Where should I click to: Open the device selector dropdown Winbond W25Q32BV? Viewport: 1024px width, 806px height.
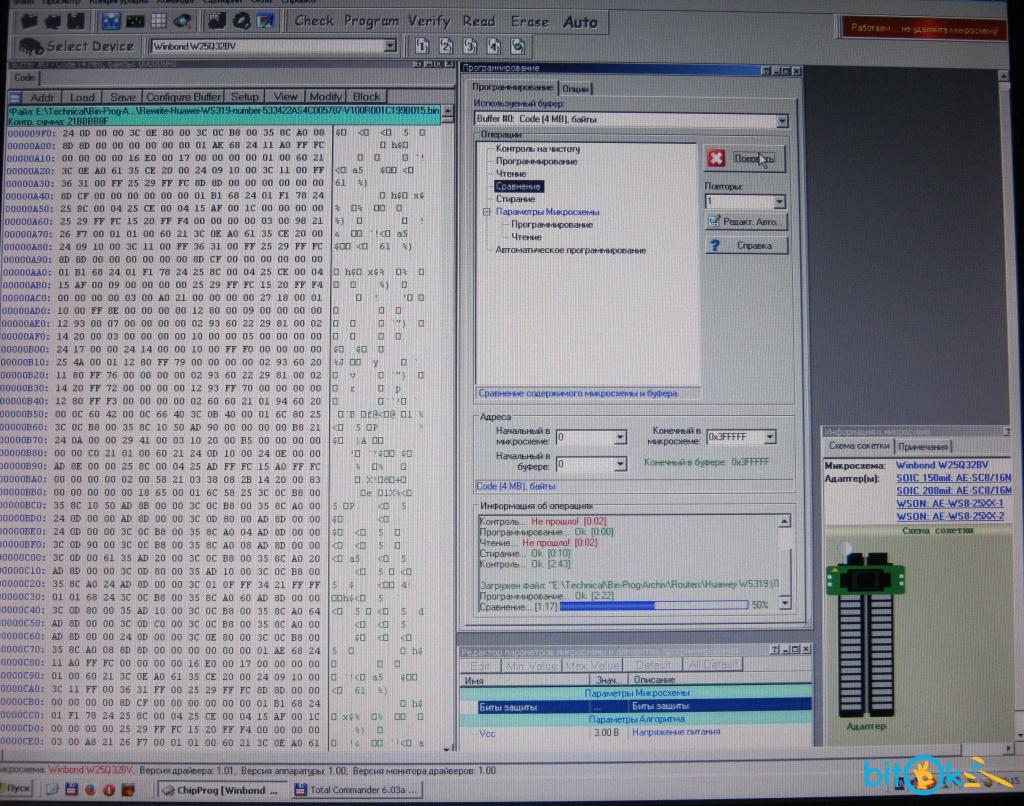click(390, 46)
